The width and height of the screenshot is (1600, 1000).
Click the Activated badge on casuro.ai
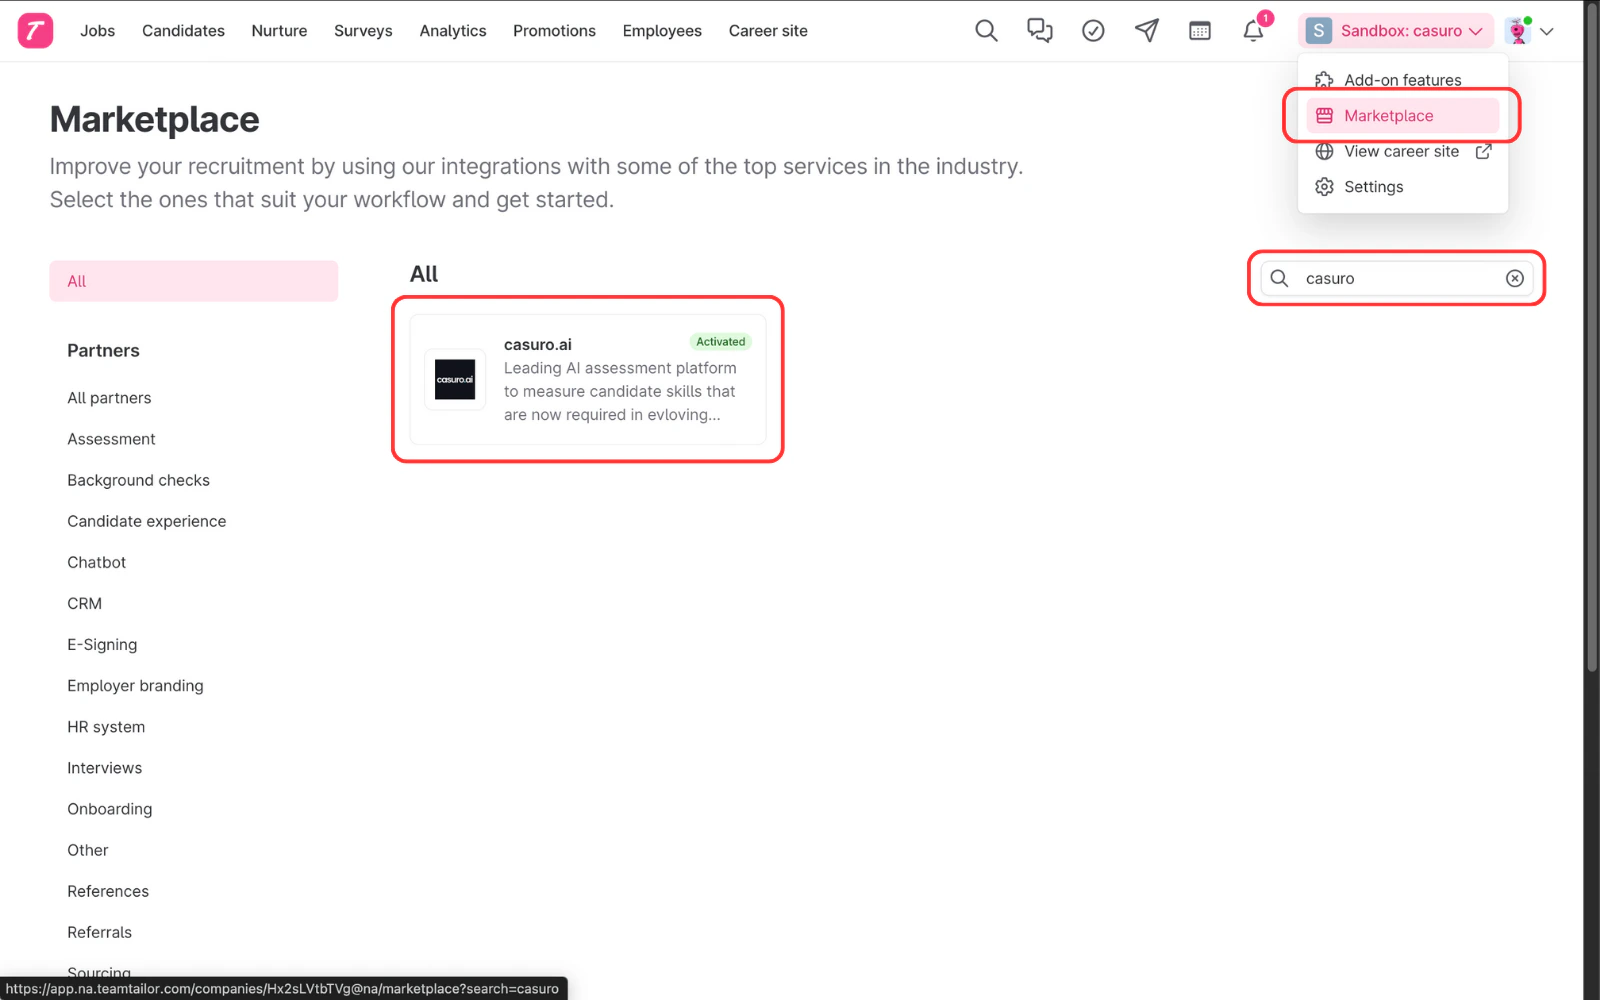(720, 342)
